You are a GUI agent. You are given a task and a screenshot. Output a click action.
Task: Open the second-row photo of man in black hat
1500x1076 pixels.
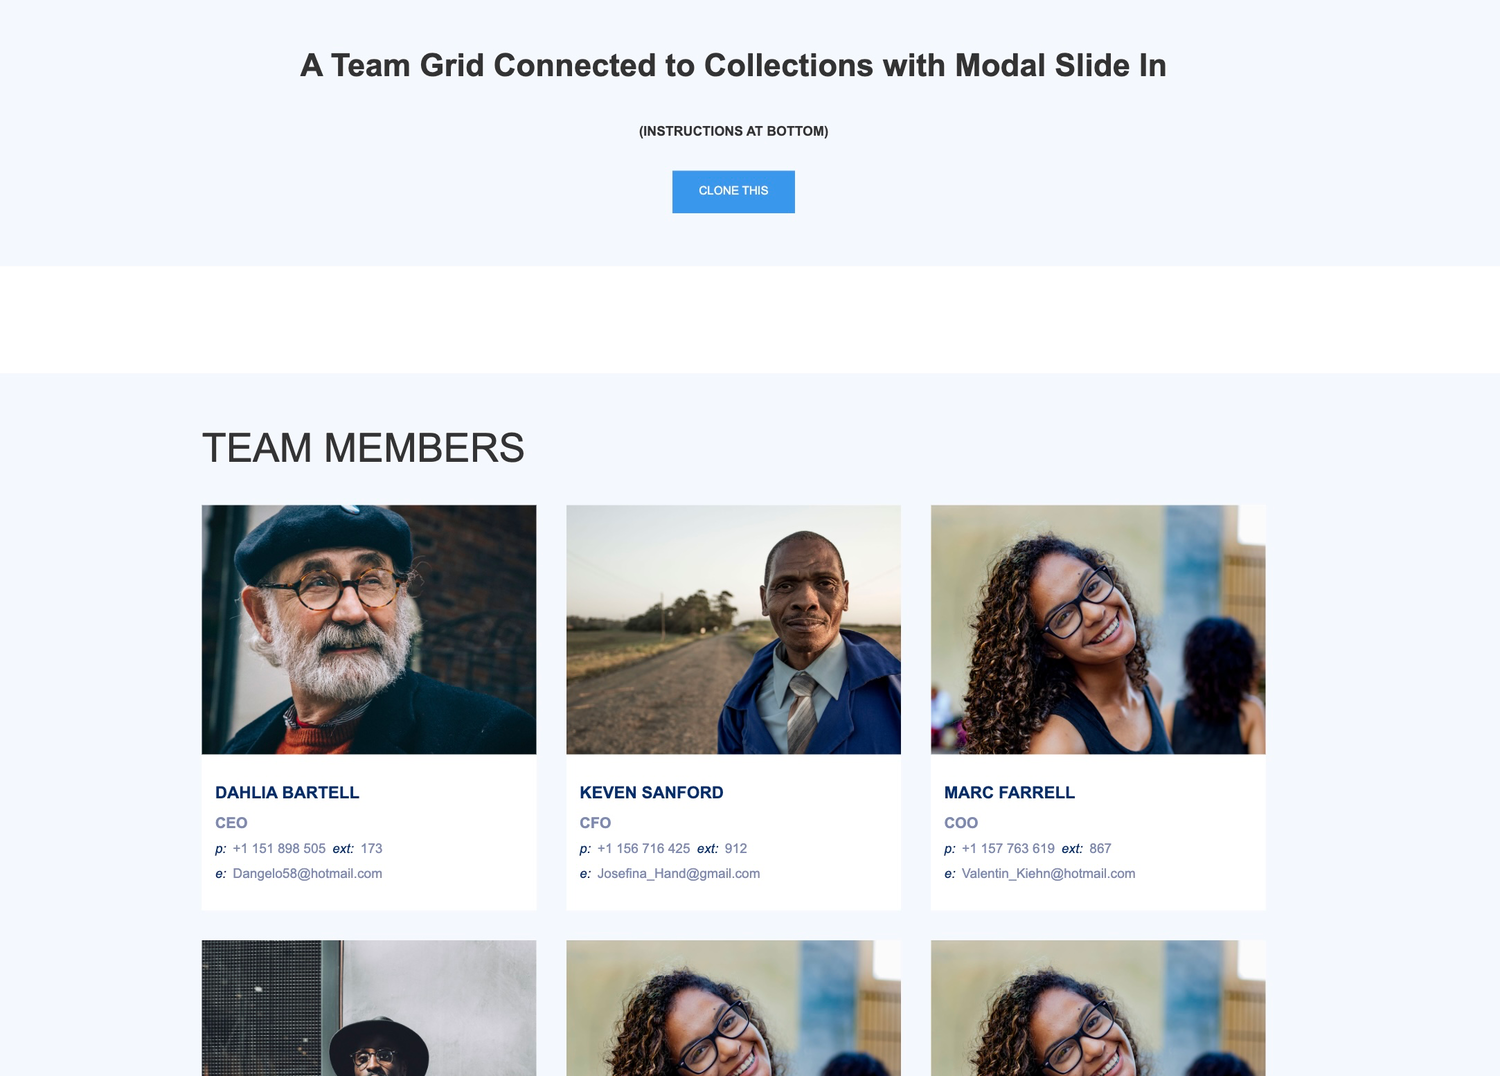(x=369, y=1008)
